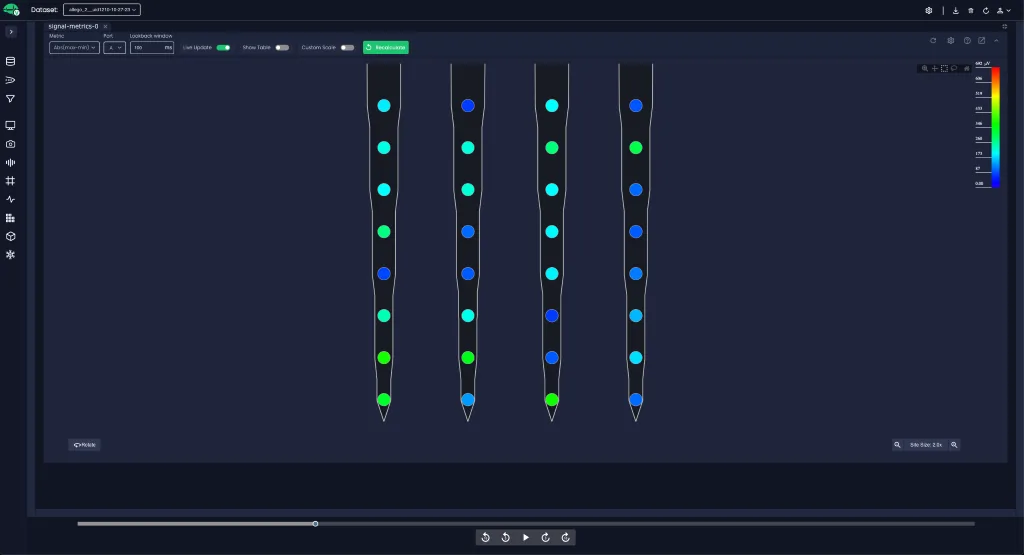
Task: Open the waveform icon in left sidebar
Action: click(10, 163)
